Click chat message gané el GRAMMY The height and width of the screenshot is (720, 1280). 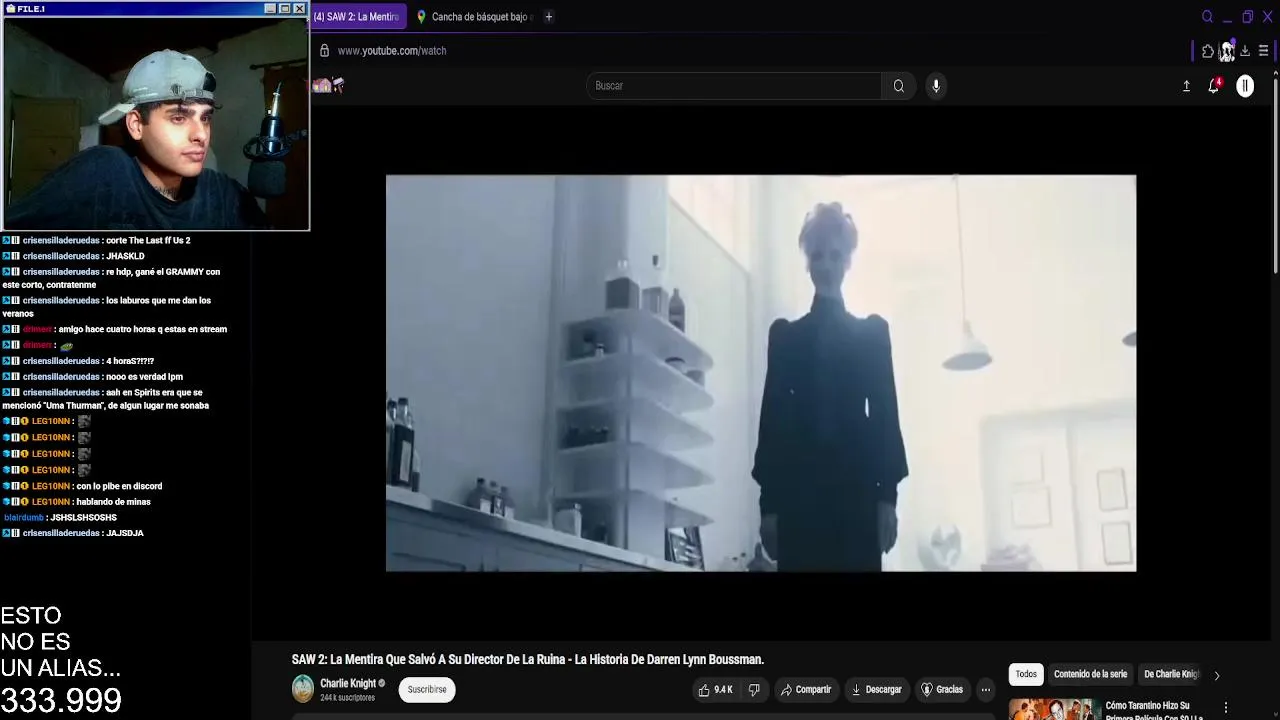(x=111, y=278)
